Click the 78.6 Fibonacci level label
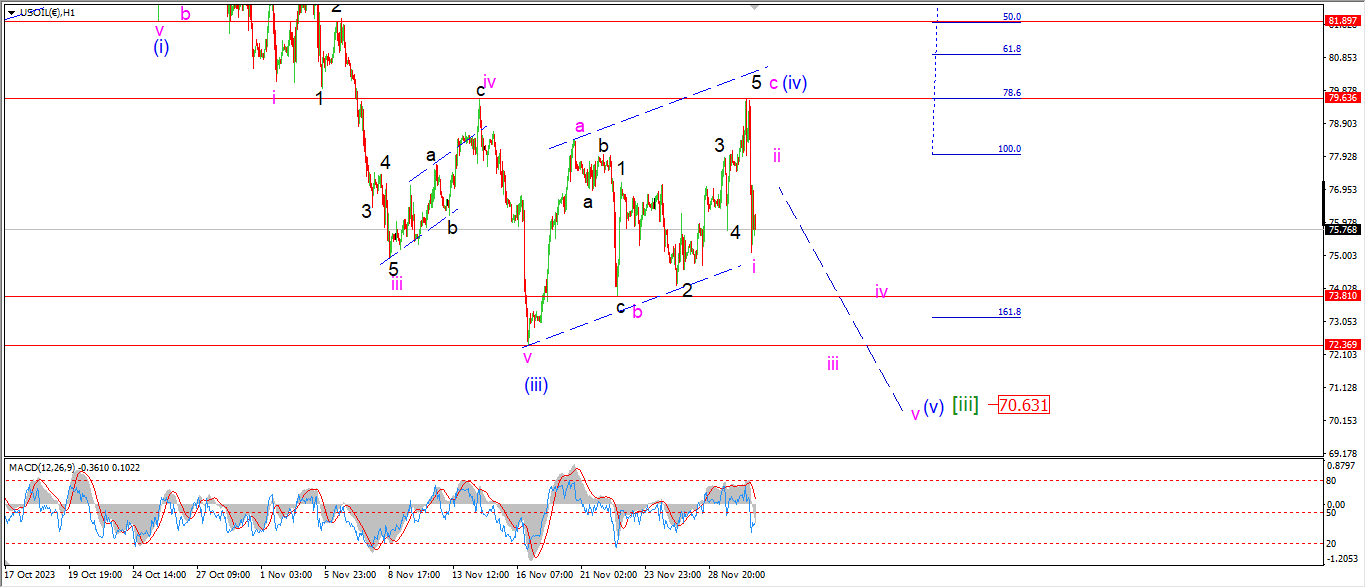Viewport: 1366px width, 588px height. (1011, 93)
